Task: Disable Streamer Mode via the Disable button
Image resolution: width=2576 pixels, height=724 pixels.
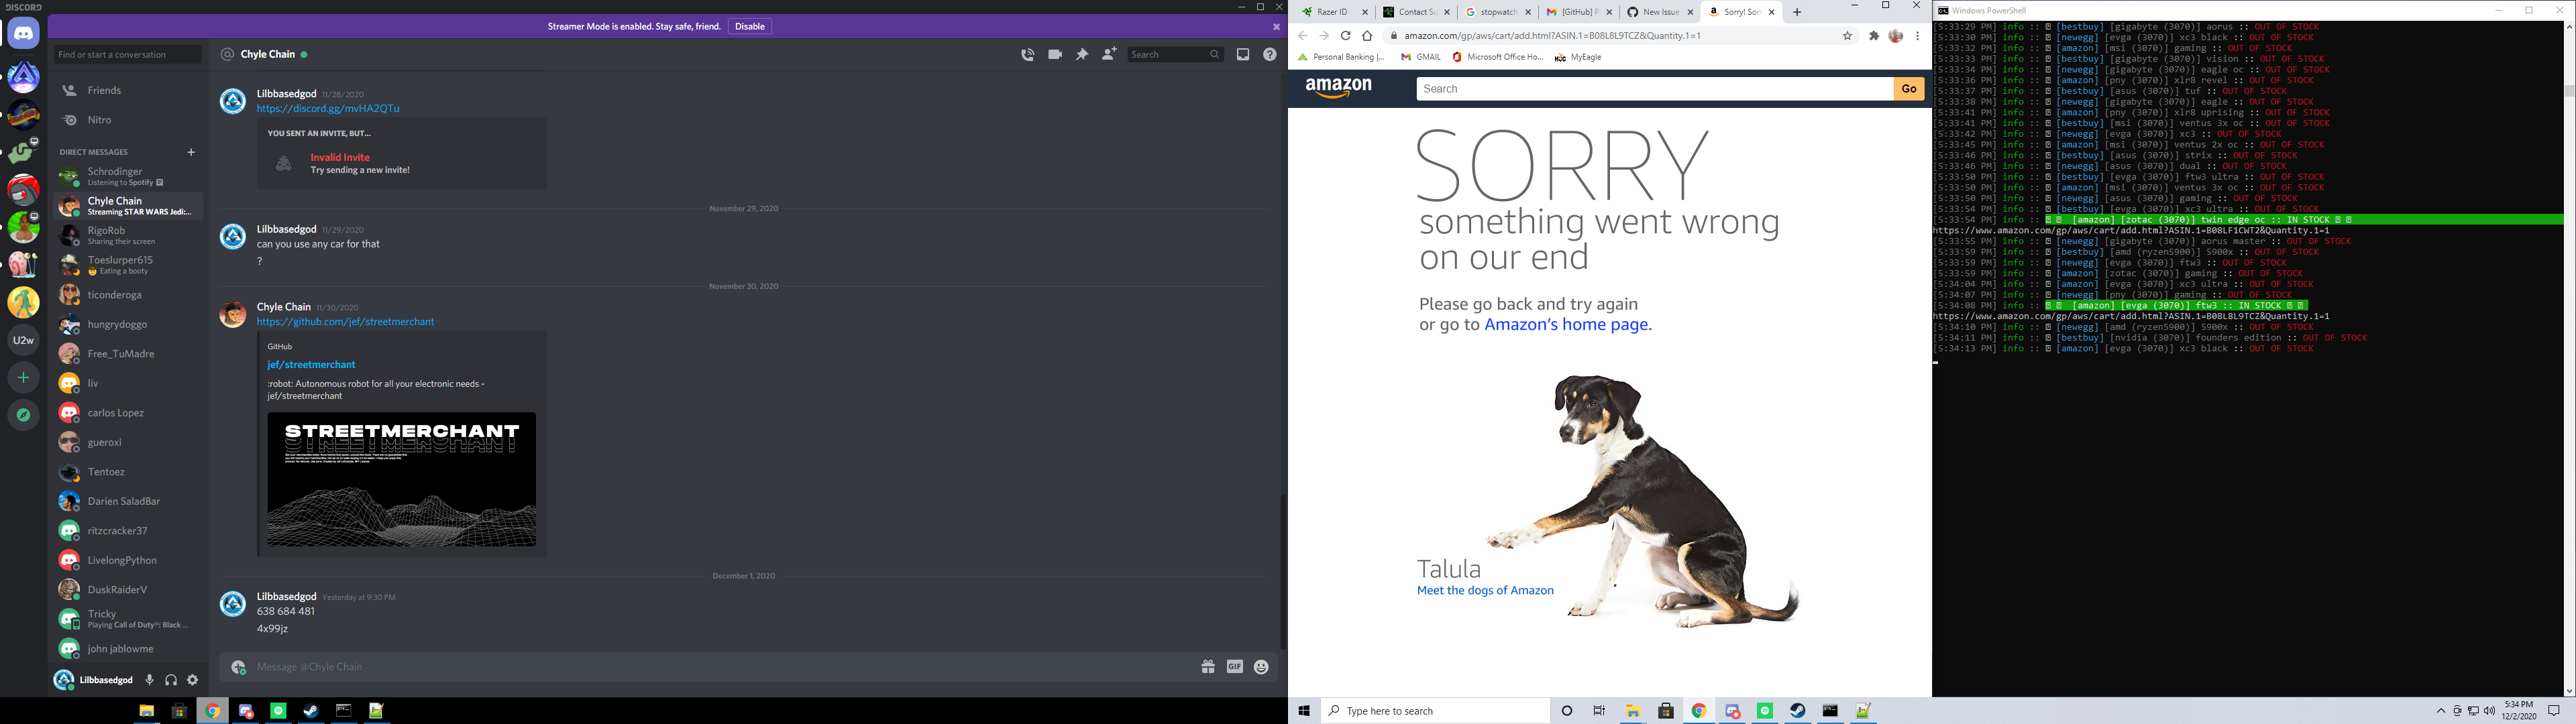Action: click(x=749, y=26)
